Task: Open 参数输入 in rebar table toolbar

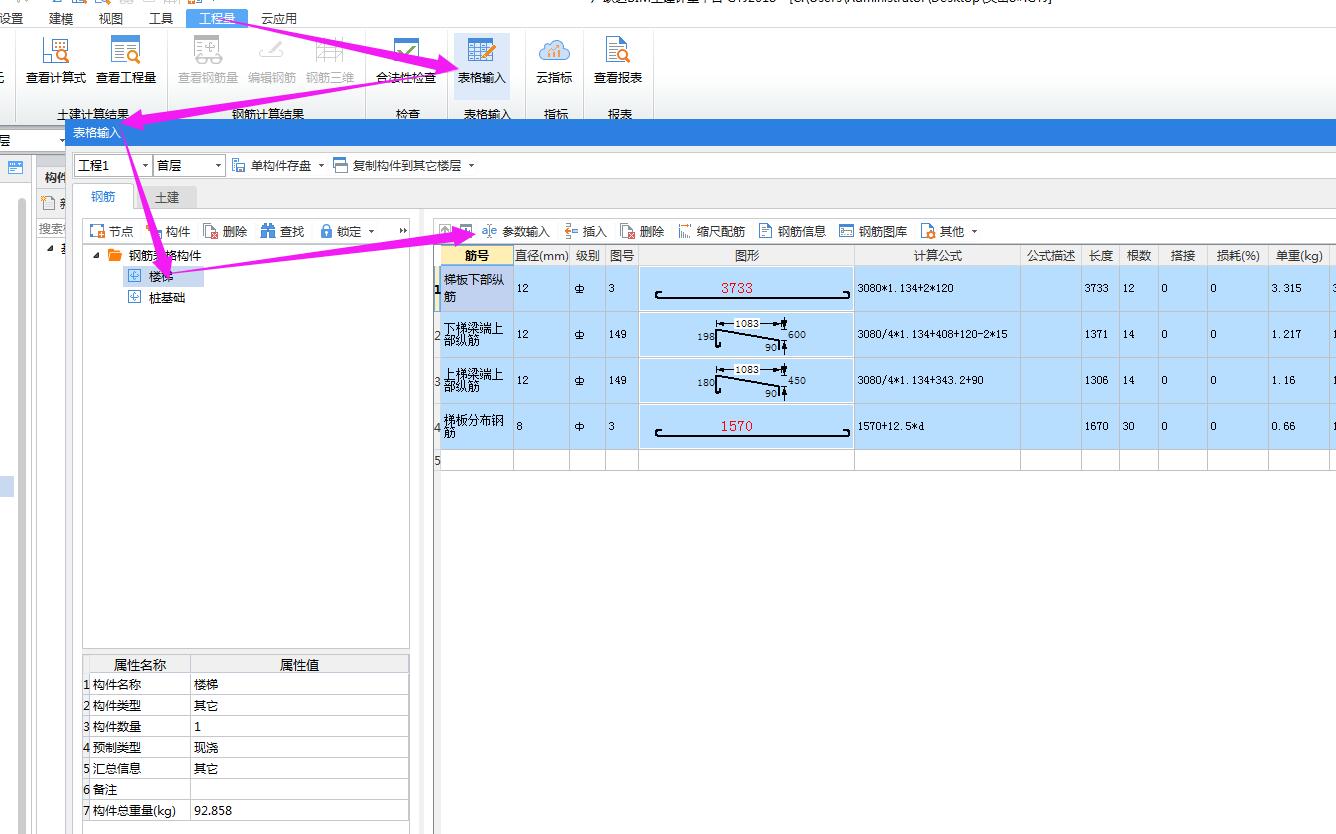Action: click(x=516, y=231)
